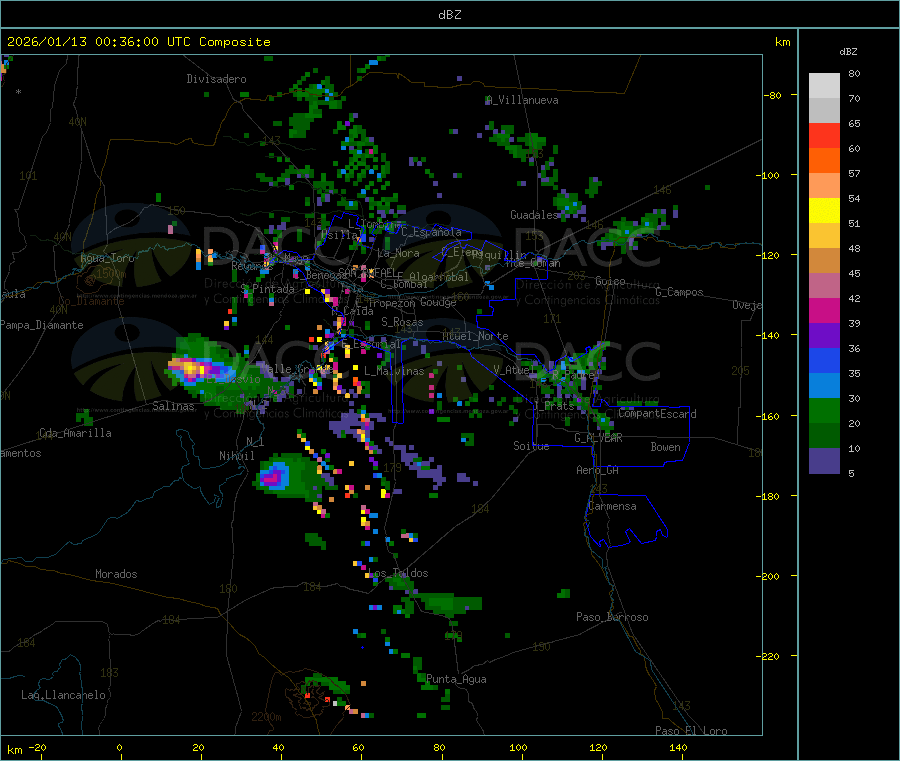
Task: Click the Paso_Barroso label
Action: 612,617
